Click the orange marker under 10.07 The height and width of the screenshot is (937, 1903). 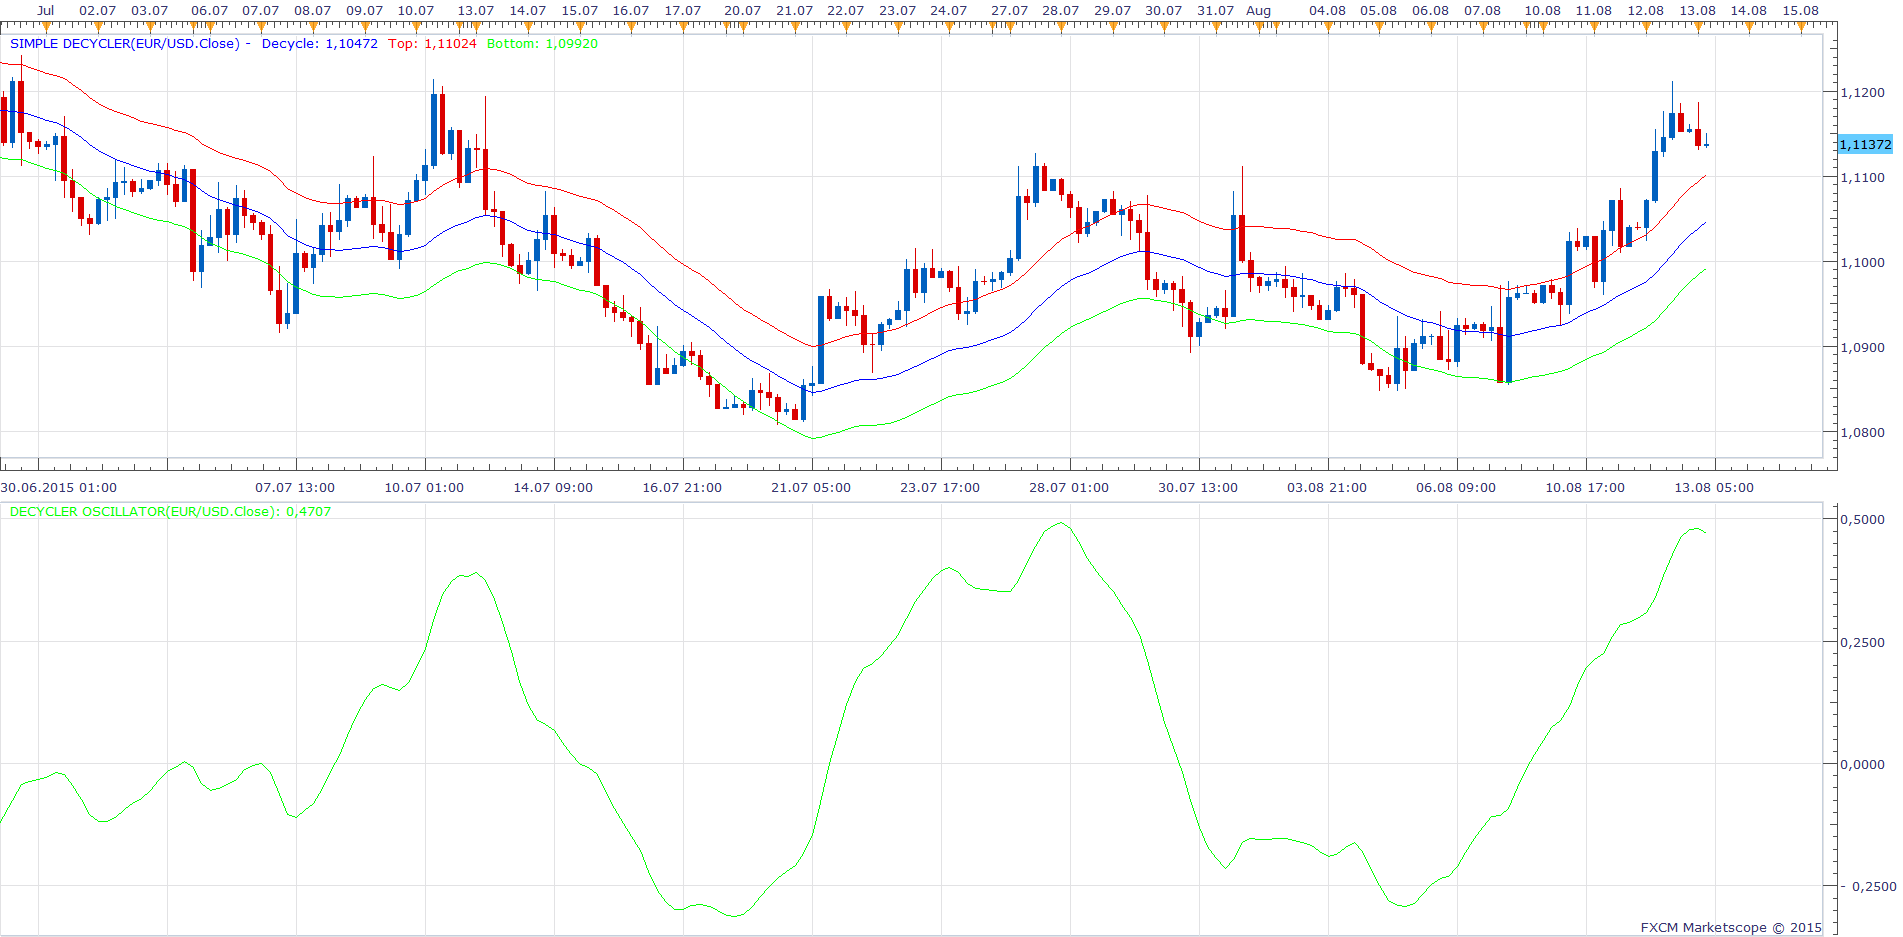pyautogui.click(x=416, y=27)
